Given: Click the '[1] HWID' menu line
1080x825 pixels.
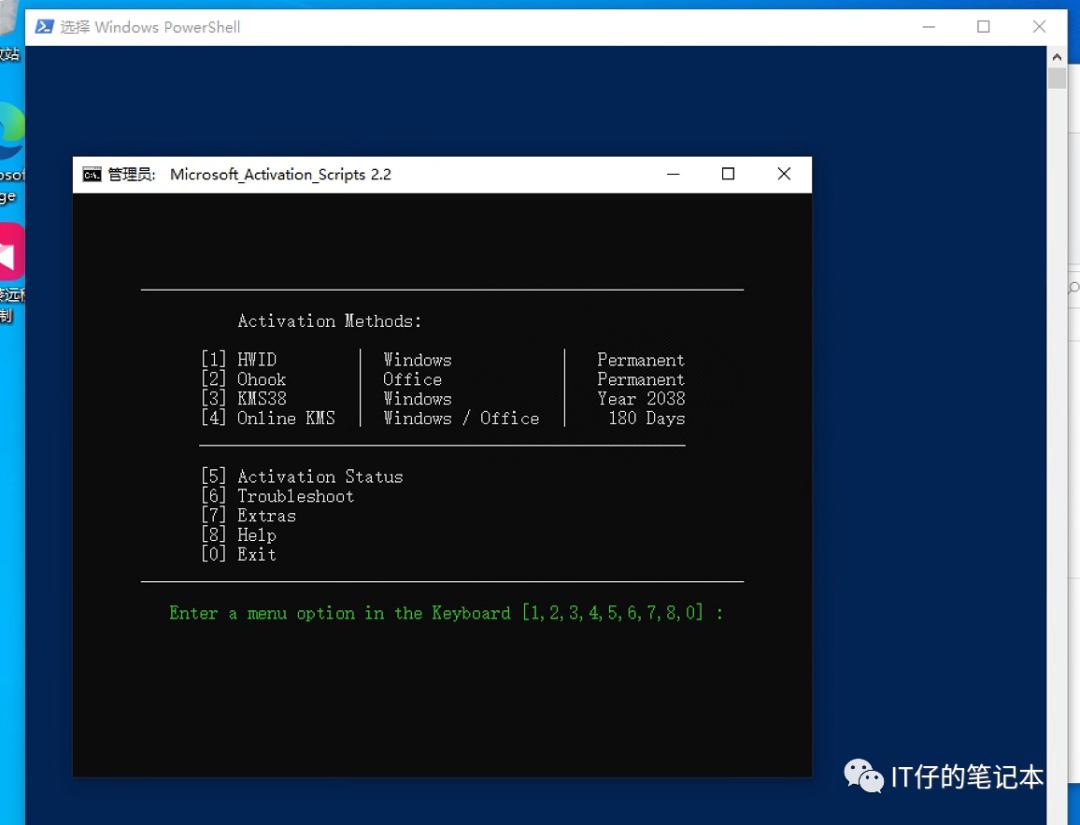Looking at the screenshot, I should [239, 359].
